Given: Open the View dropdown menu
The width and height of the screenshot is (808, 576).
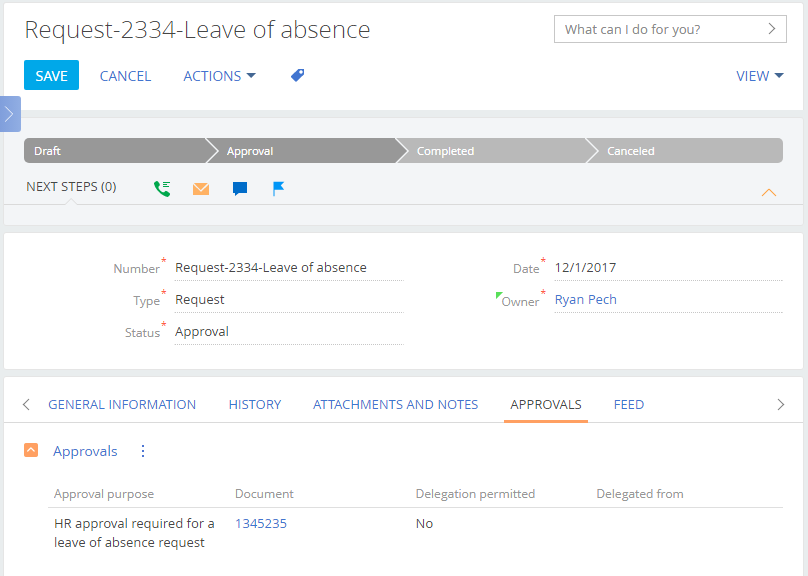Looking at the screenshot, I should coord(760,76).
